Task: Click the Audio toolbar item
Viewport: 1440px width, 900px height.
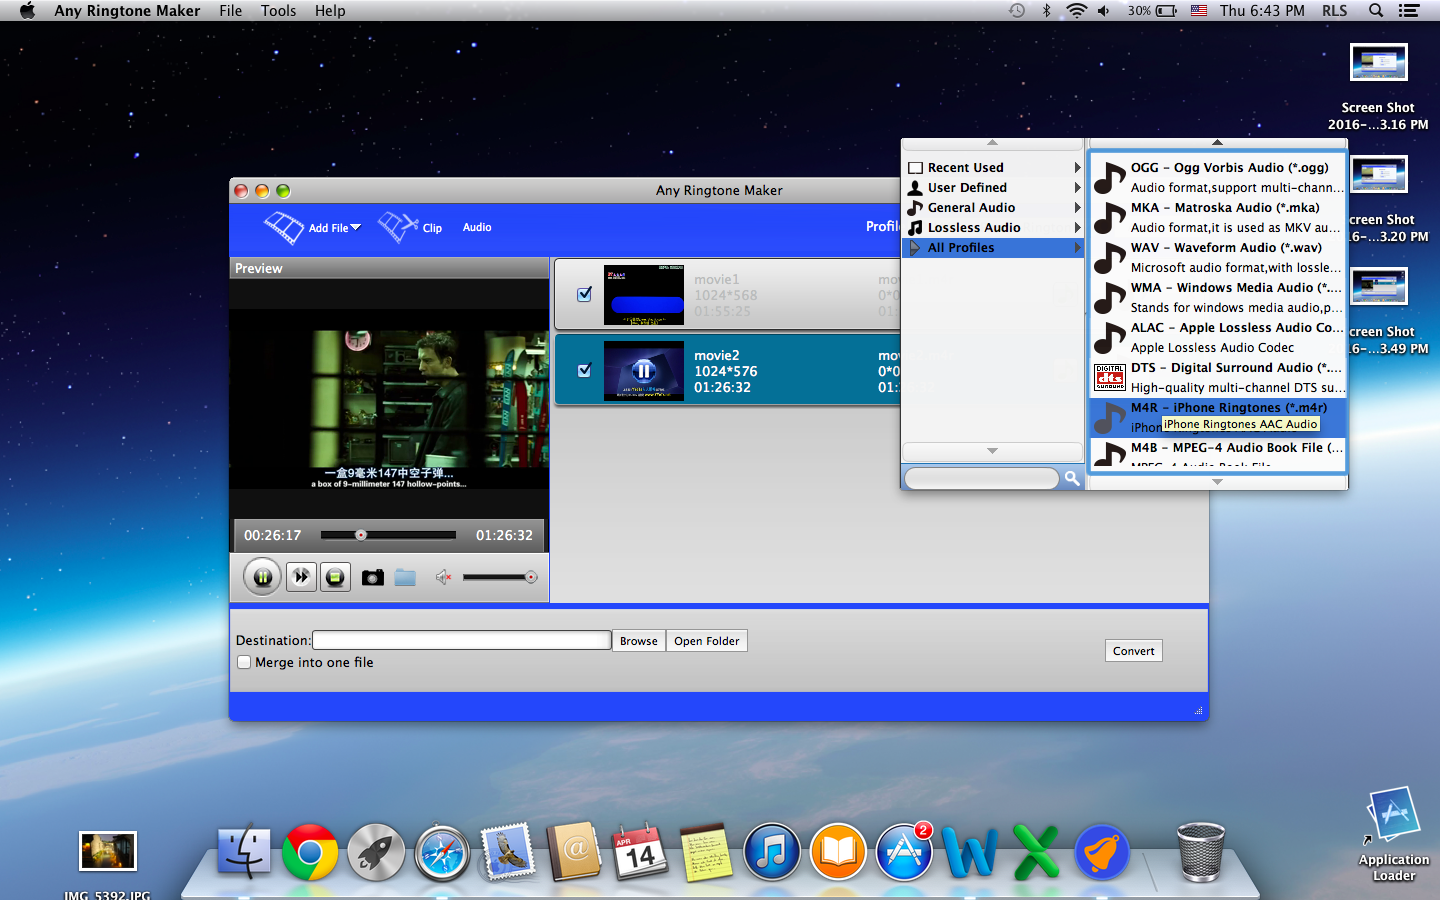Action: 477,228
